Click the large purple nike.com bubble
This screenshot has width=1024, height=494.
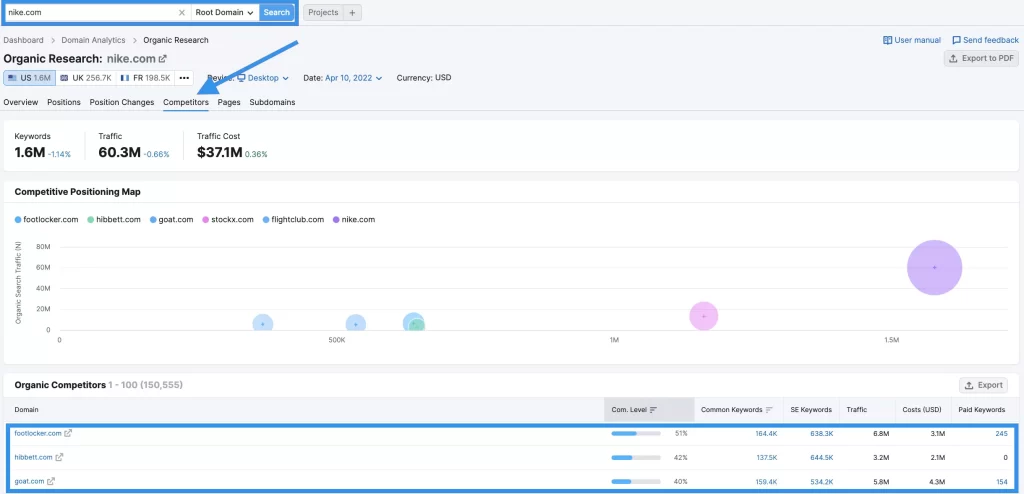point(935,267)
